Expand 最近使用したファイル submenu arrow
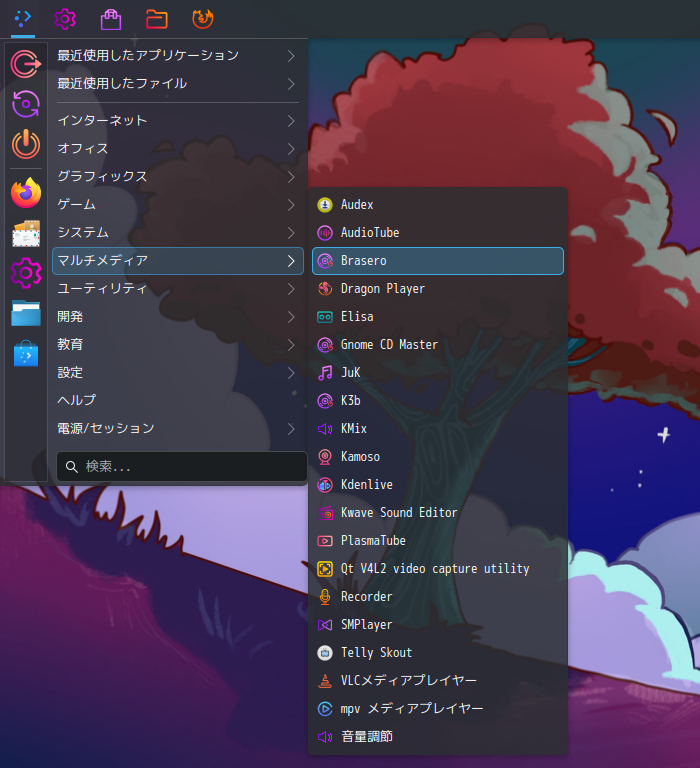 291,84
